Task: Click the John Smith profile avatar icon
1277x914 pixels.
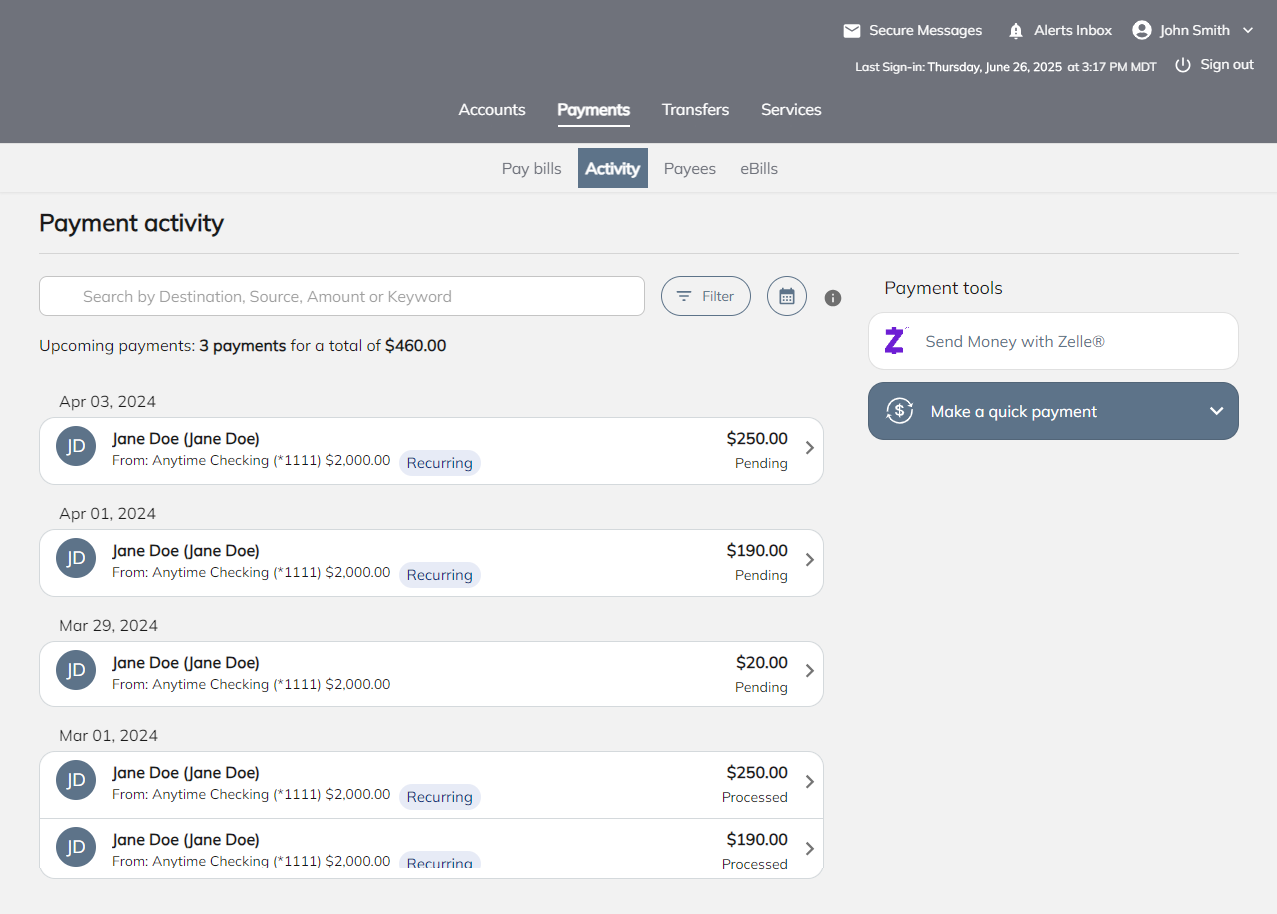Action: 1142,30
